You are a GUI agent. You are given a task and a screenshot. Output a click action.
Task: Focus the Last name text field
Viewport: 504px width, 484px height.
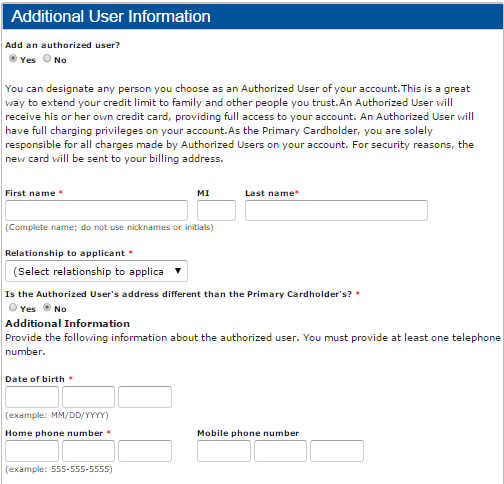(x=336, y=210)
